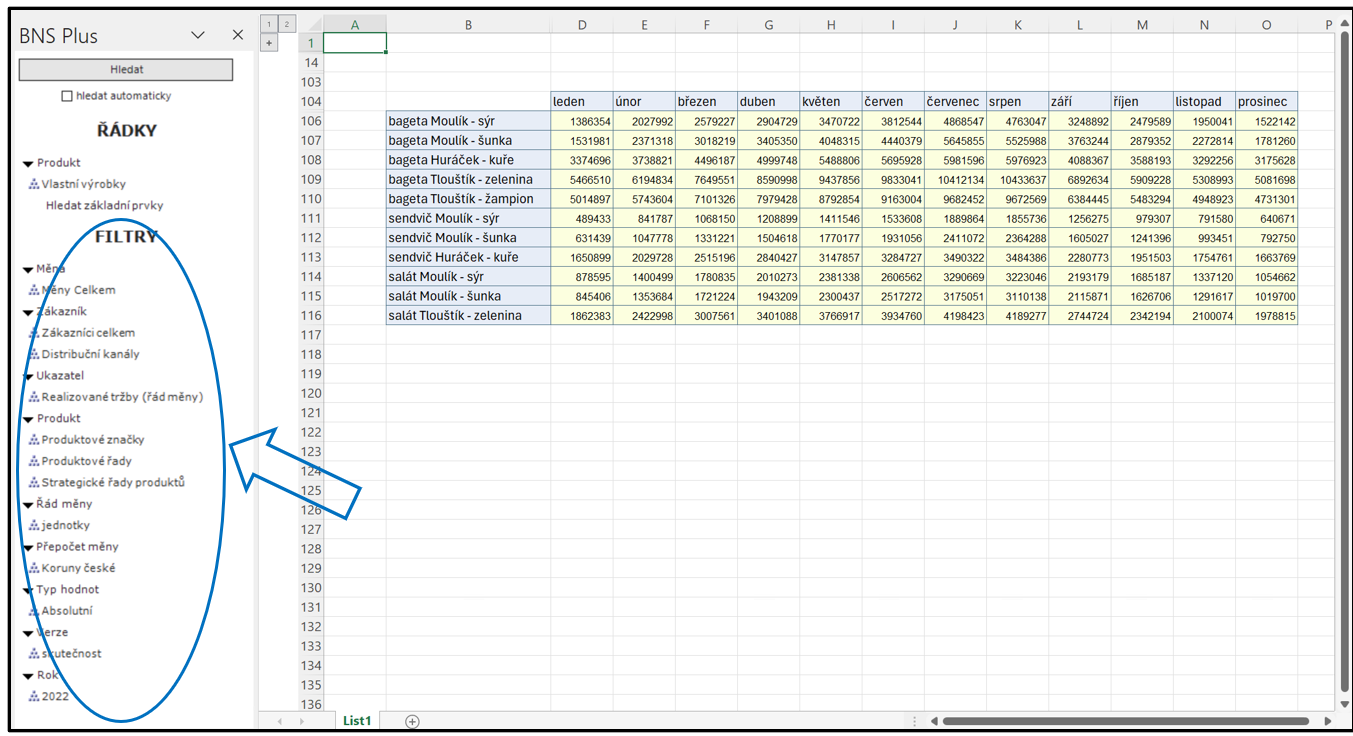1353x736 pixels.
Task: Close the BNS Plus task pane
Action: pyautogui.click(x=238, y=35)
